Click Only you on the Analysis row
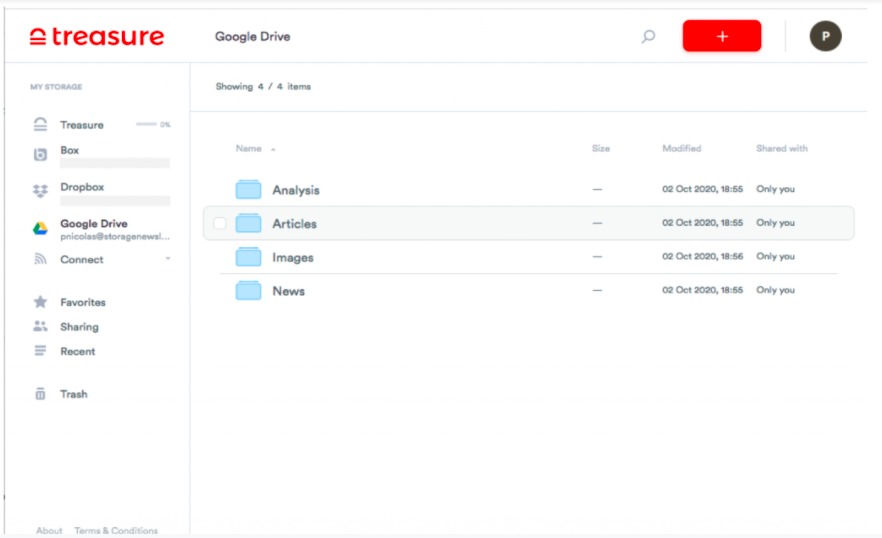This screenshot has width=882, height=538. [x=775, y=189]
